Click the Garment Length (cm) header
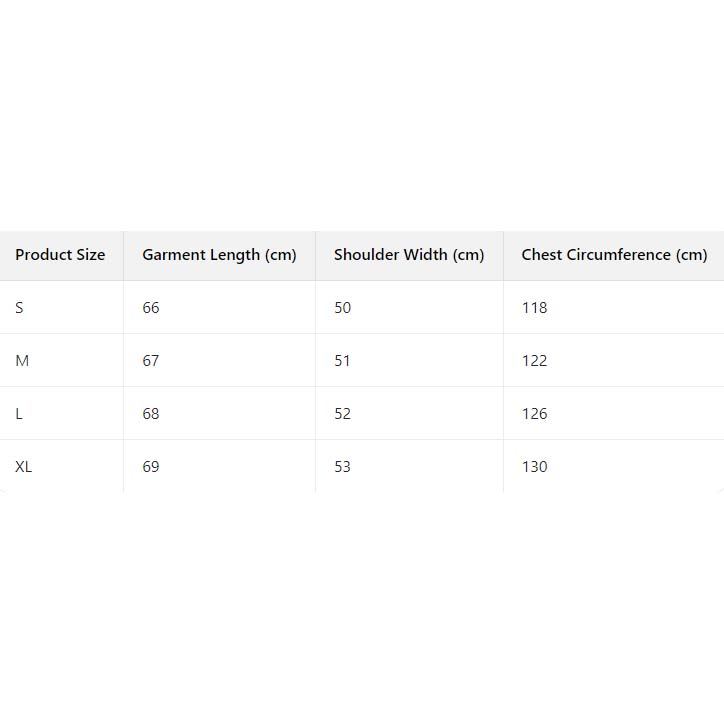The width and height of the screenshot is (724, 724). [x=219, y=255]
